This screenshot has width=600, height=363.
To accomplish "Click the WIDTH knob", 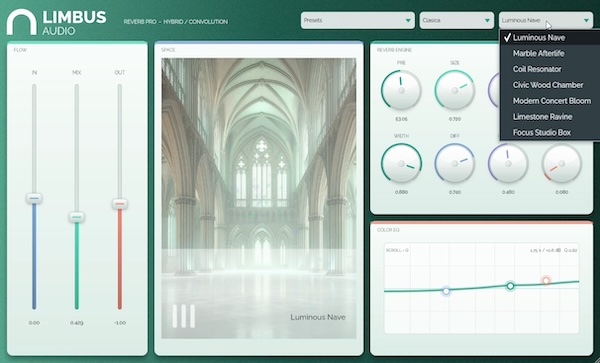I will [401, 163].
